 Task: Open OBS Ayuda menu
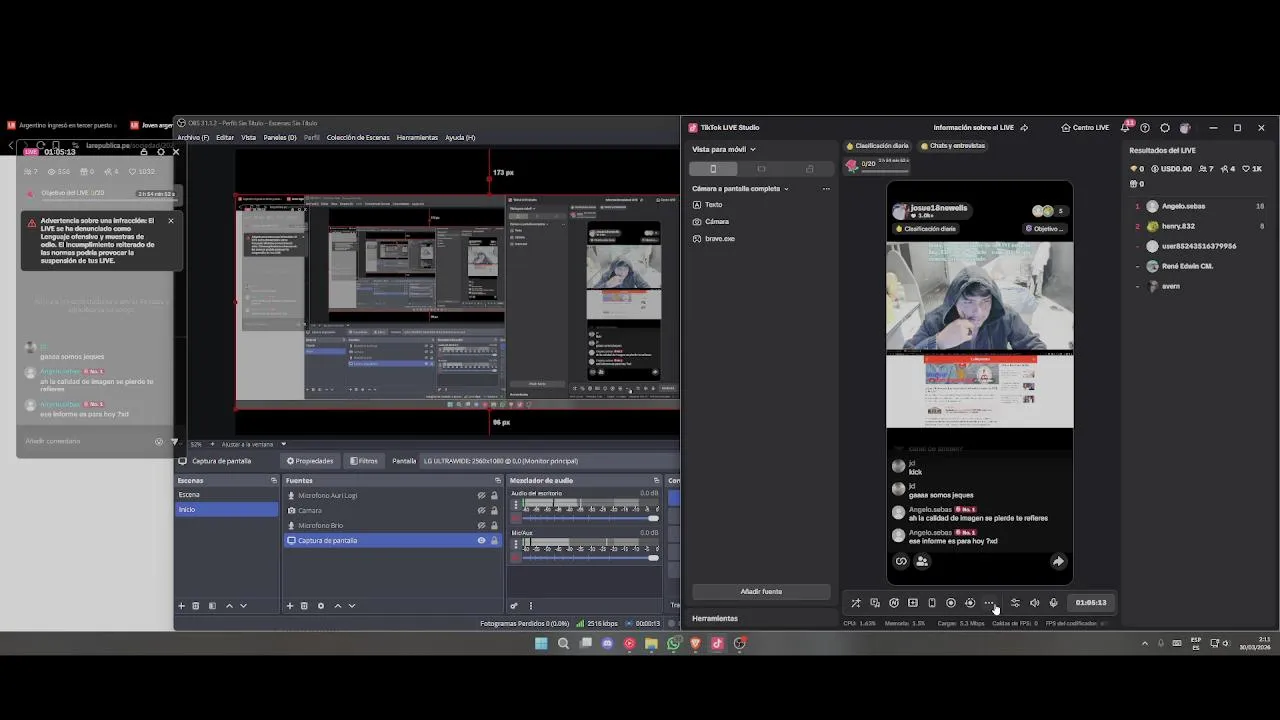point(460,138)
